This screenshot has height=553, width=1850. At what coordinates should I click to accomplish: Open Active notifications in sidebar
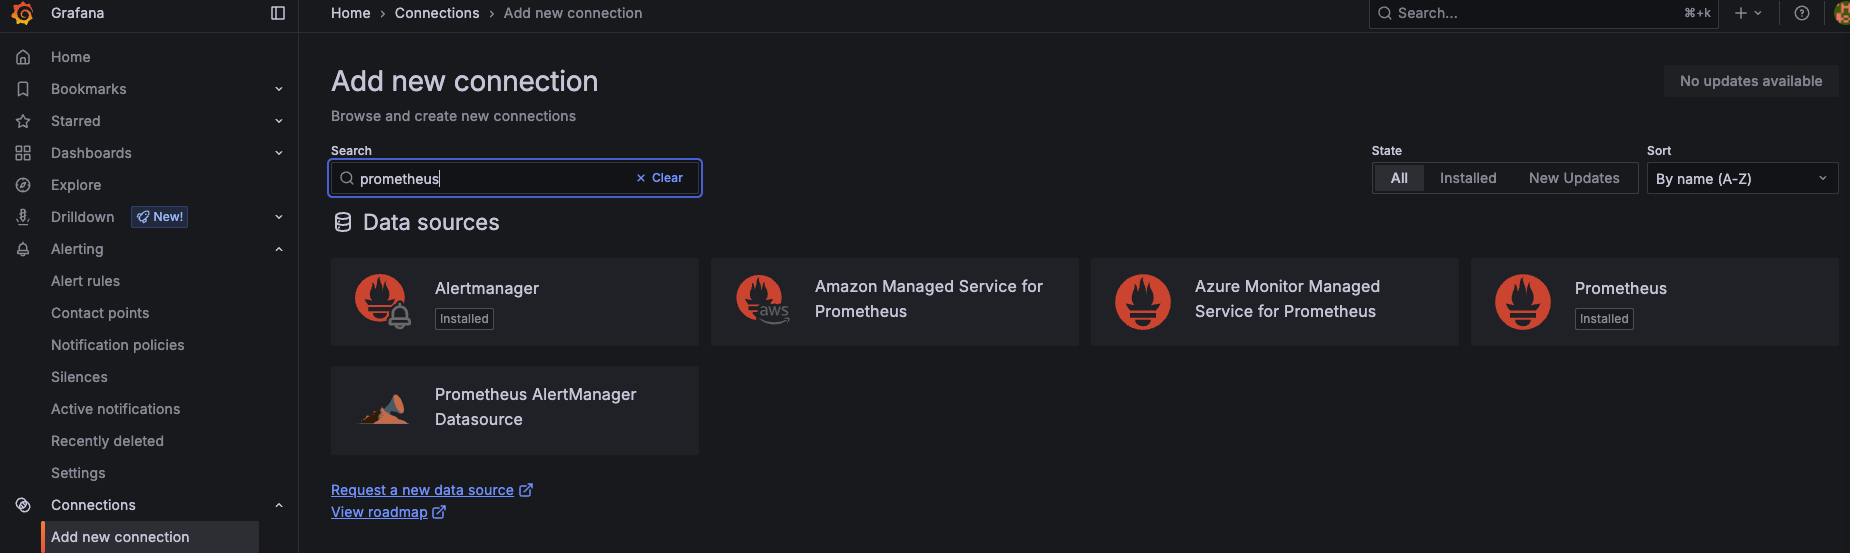[x=115, y=409]
